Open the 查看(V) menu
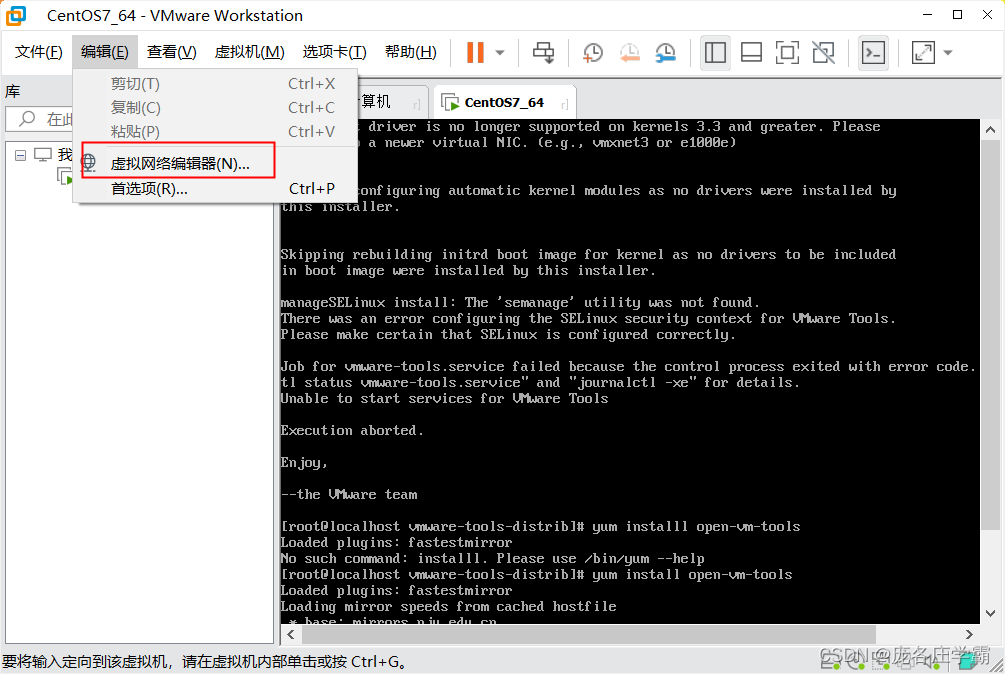The width and height of the screenshot is (1005, 674). (x=171, y=52)
